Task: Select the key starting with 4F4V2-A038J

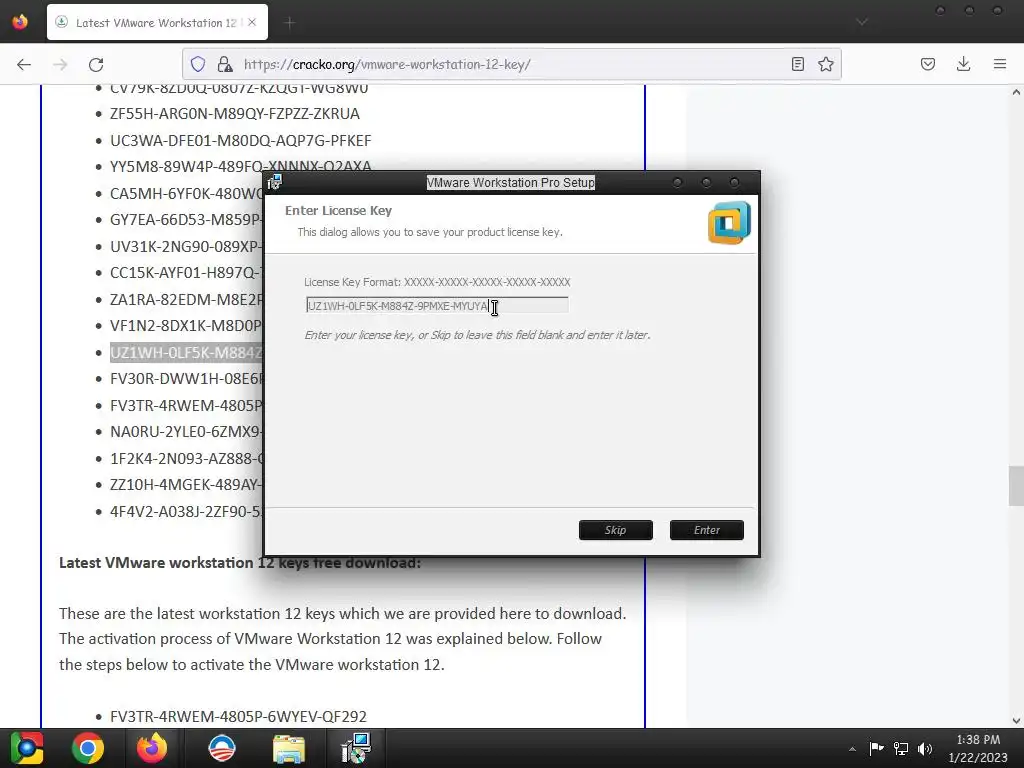Action: (x=186, y=511)
